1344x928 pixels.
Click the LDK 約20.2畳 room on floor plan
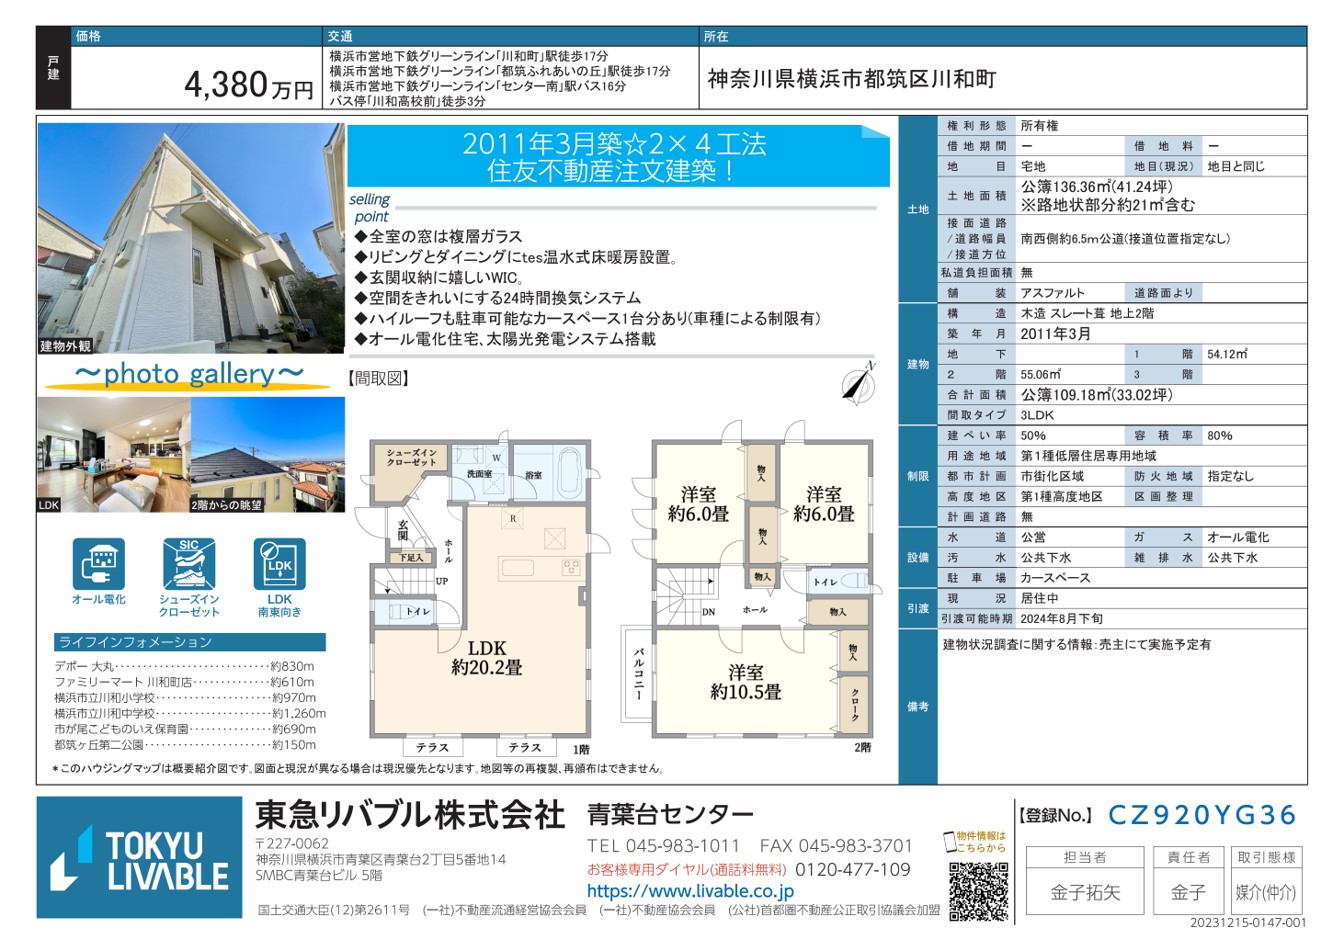point(486,657)
